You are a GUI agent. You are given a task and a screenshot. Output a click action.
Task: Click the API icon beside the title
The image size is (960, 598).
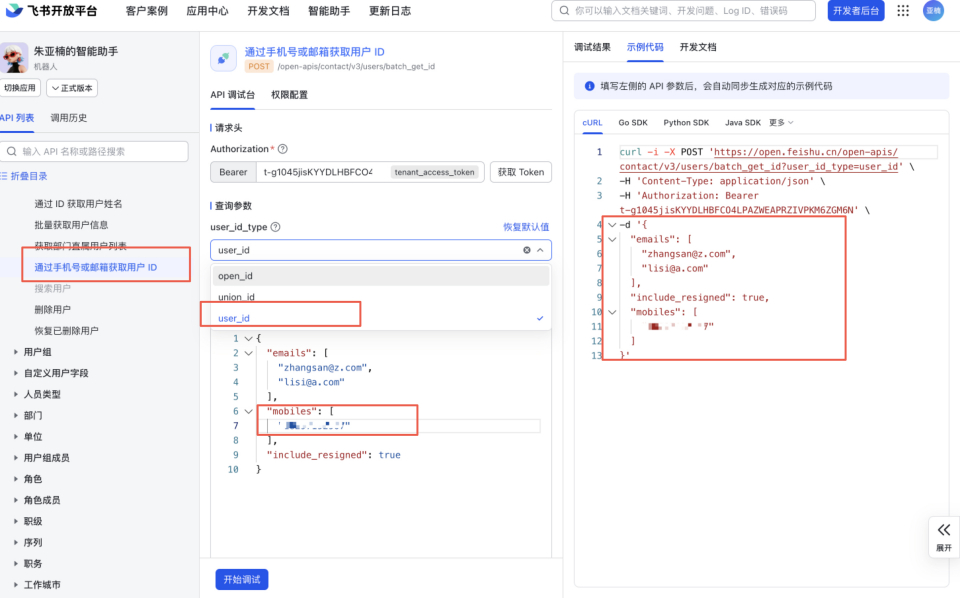pos(223,58)
